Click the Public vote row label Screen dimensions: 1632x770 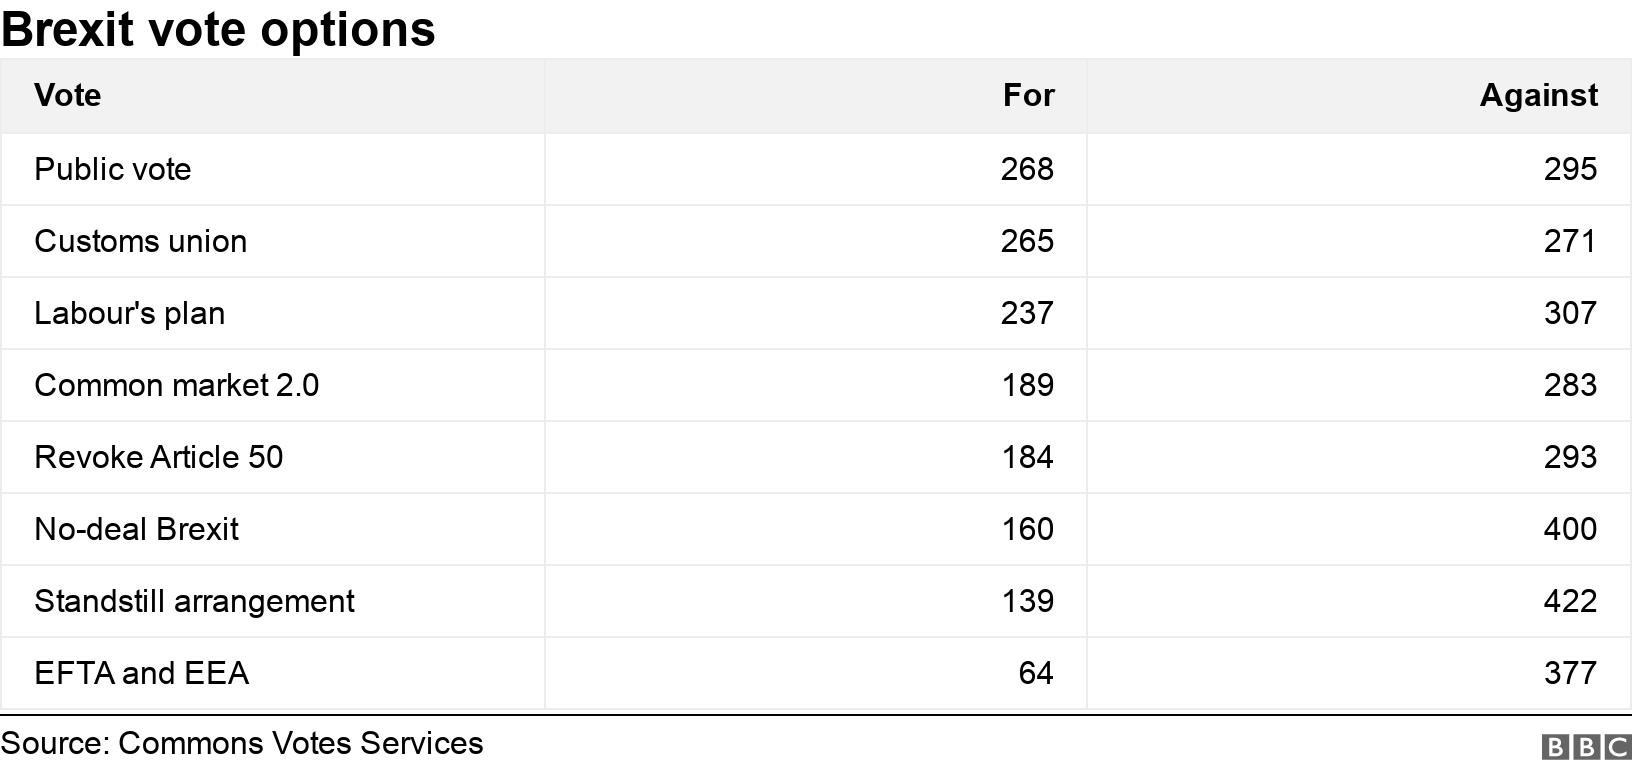113,169
